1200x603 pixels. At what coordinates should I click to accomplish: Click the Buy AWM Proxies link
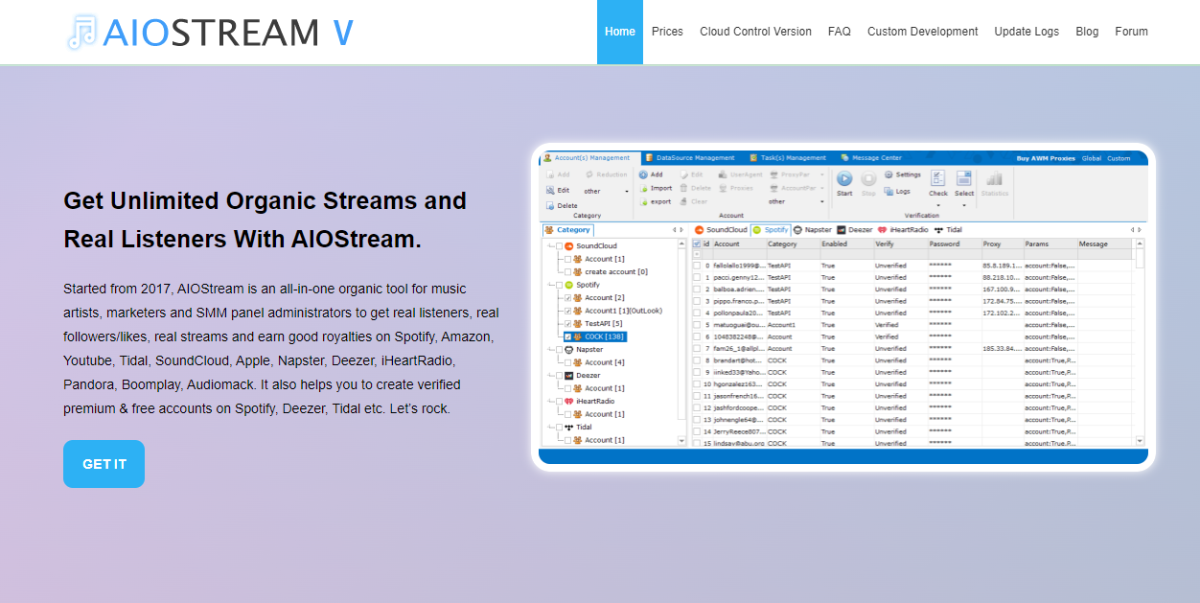click(x=1046, y=158)
